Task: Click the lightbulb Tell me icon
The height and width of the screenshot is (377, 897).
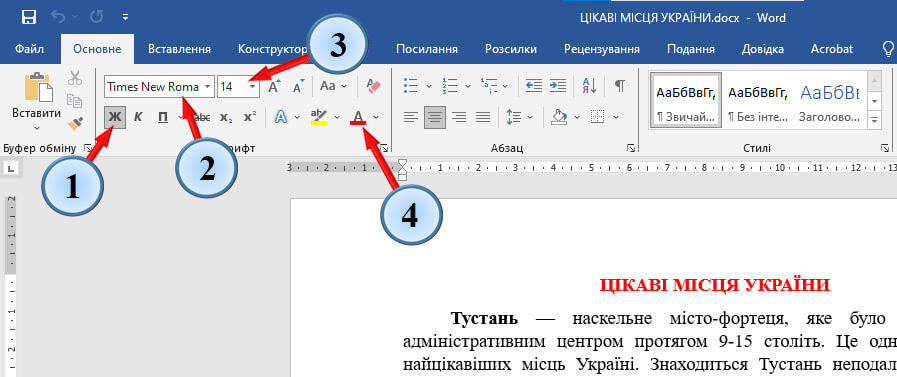Action: 889,48
